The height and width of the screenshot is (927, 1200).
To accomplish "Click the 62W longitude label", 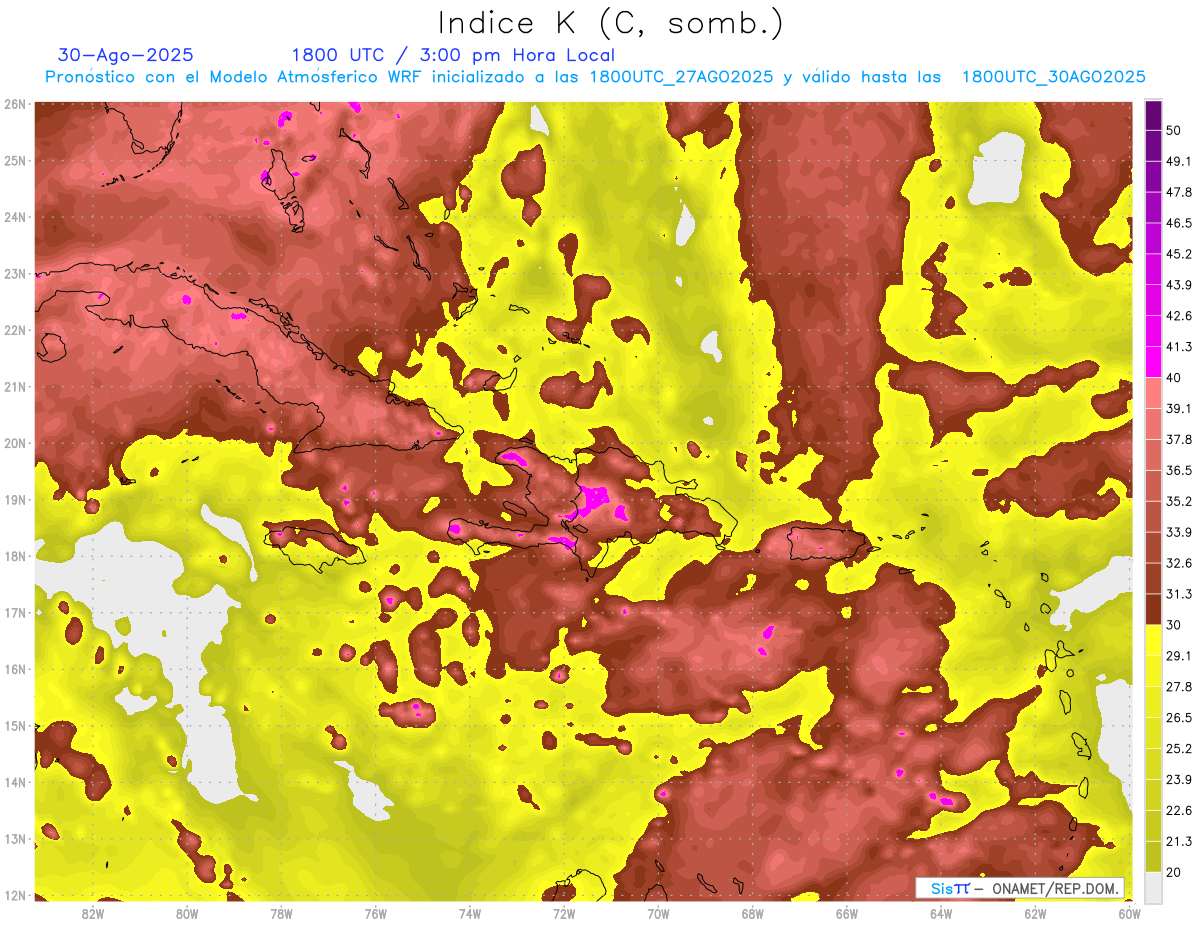I will (1035, 913).
